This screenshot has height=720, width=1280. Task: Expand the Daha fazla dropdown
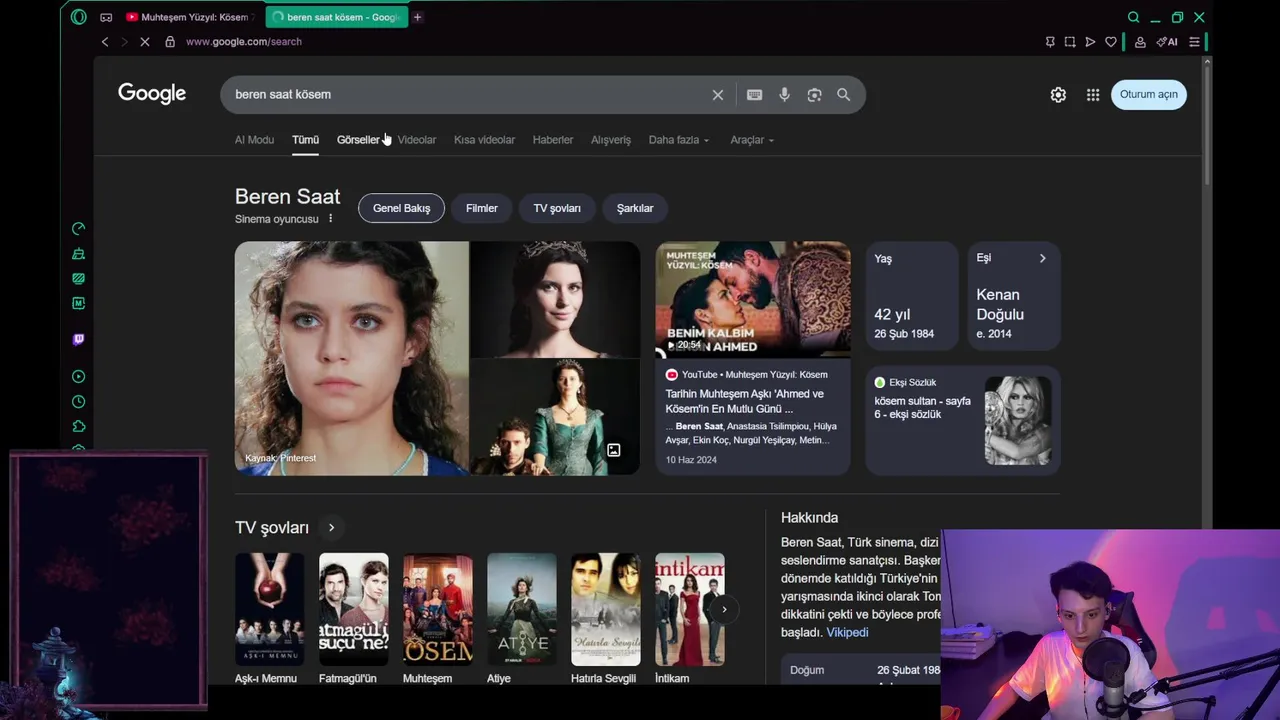pos(679,140)
